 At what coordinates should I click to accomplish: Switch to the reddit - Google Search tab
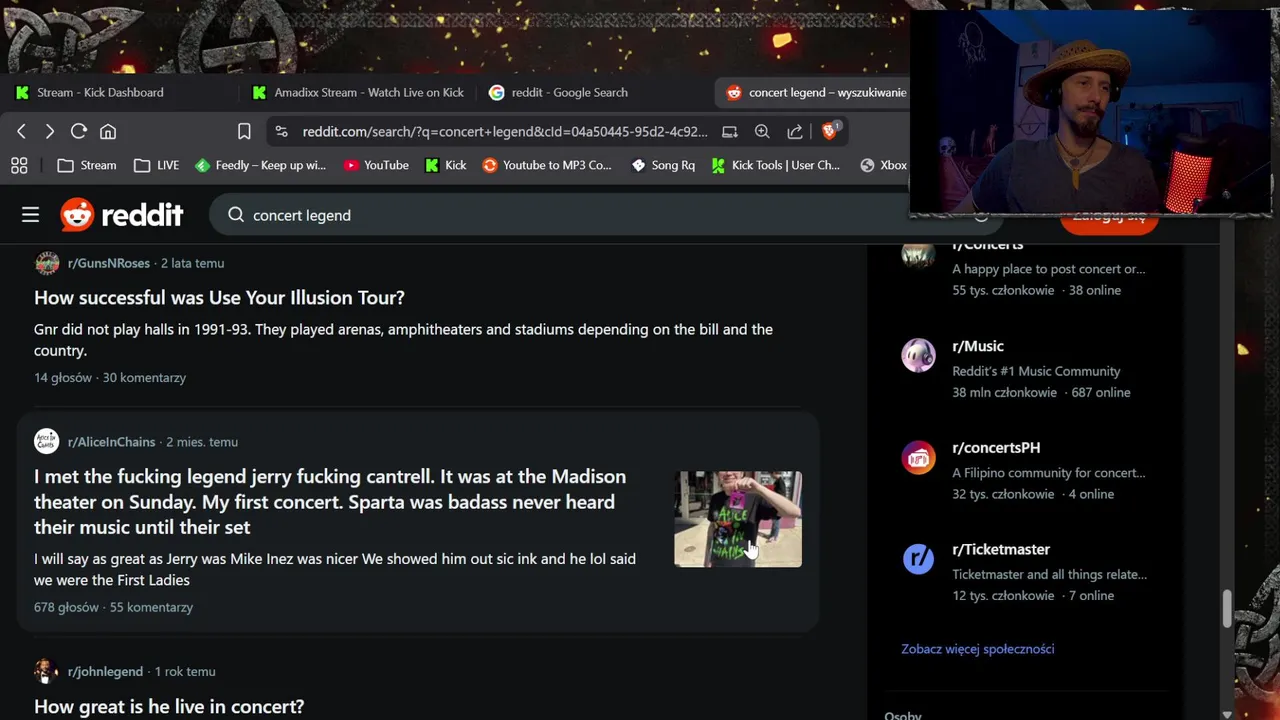tap(558, 92)
